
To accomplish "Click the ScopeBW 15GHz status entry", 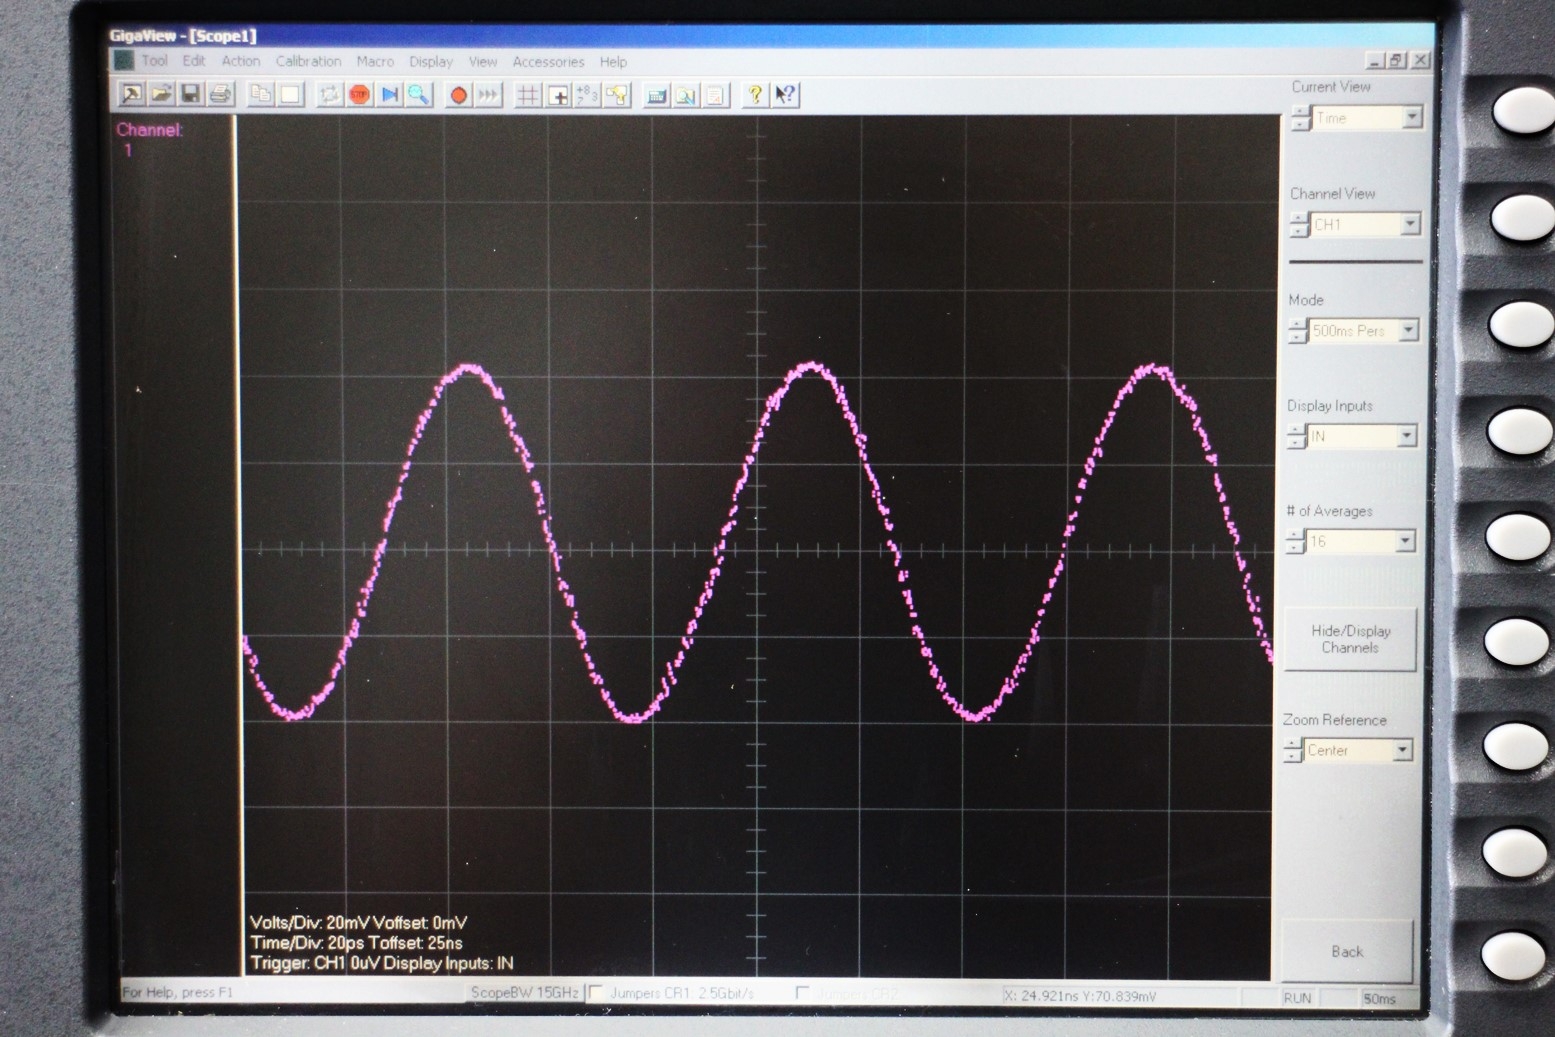I will (x=525, y=993).
